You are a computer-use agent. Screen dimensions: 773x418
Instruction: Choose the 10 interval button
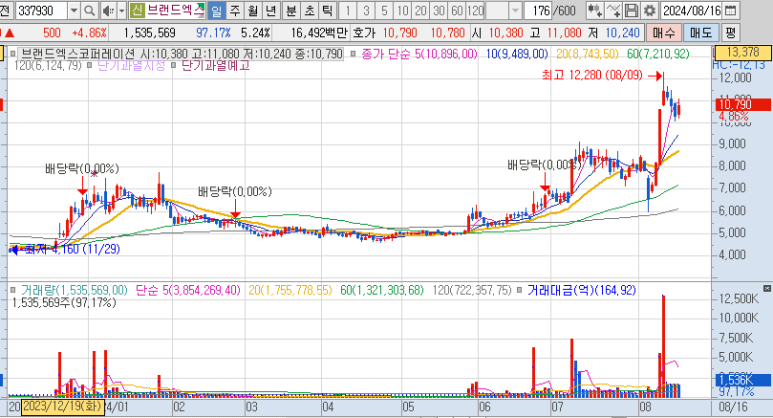403,10
